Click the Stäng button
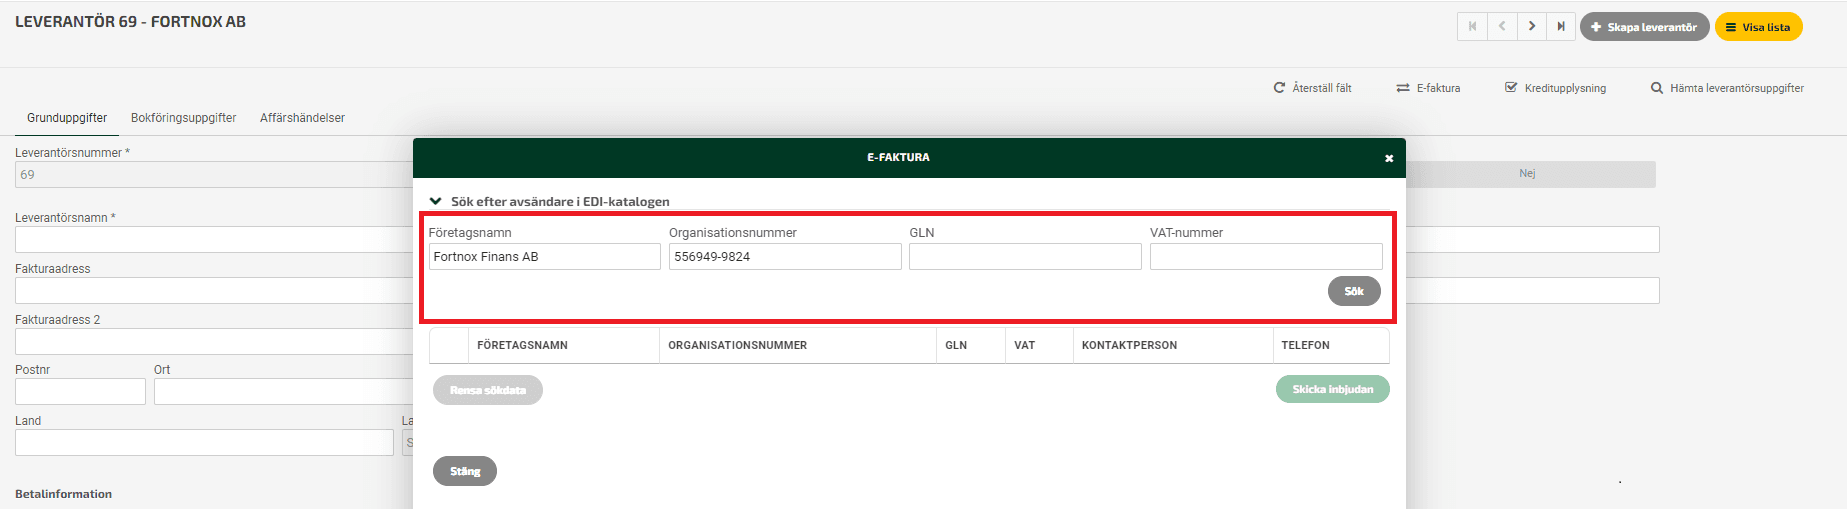Screen dimensions: 1847x509 point(465,471)
